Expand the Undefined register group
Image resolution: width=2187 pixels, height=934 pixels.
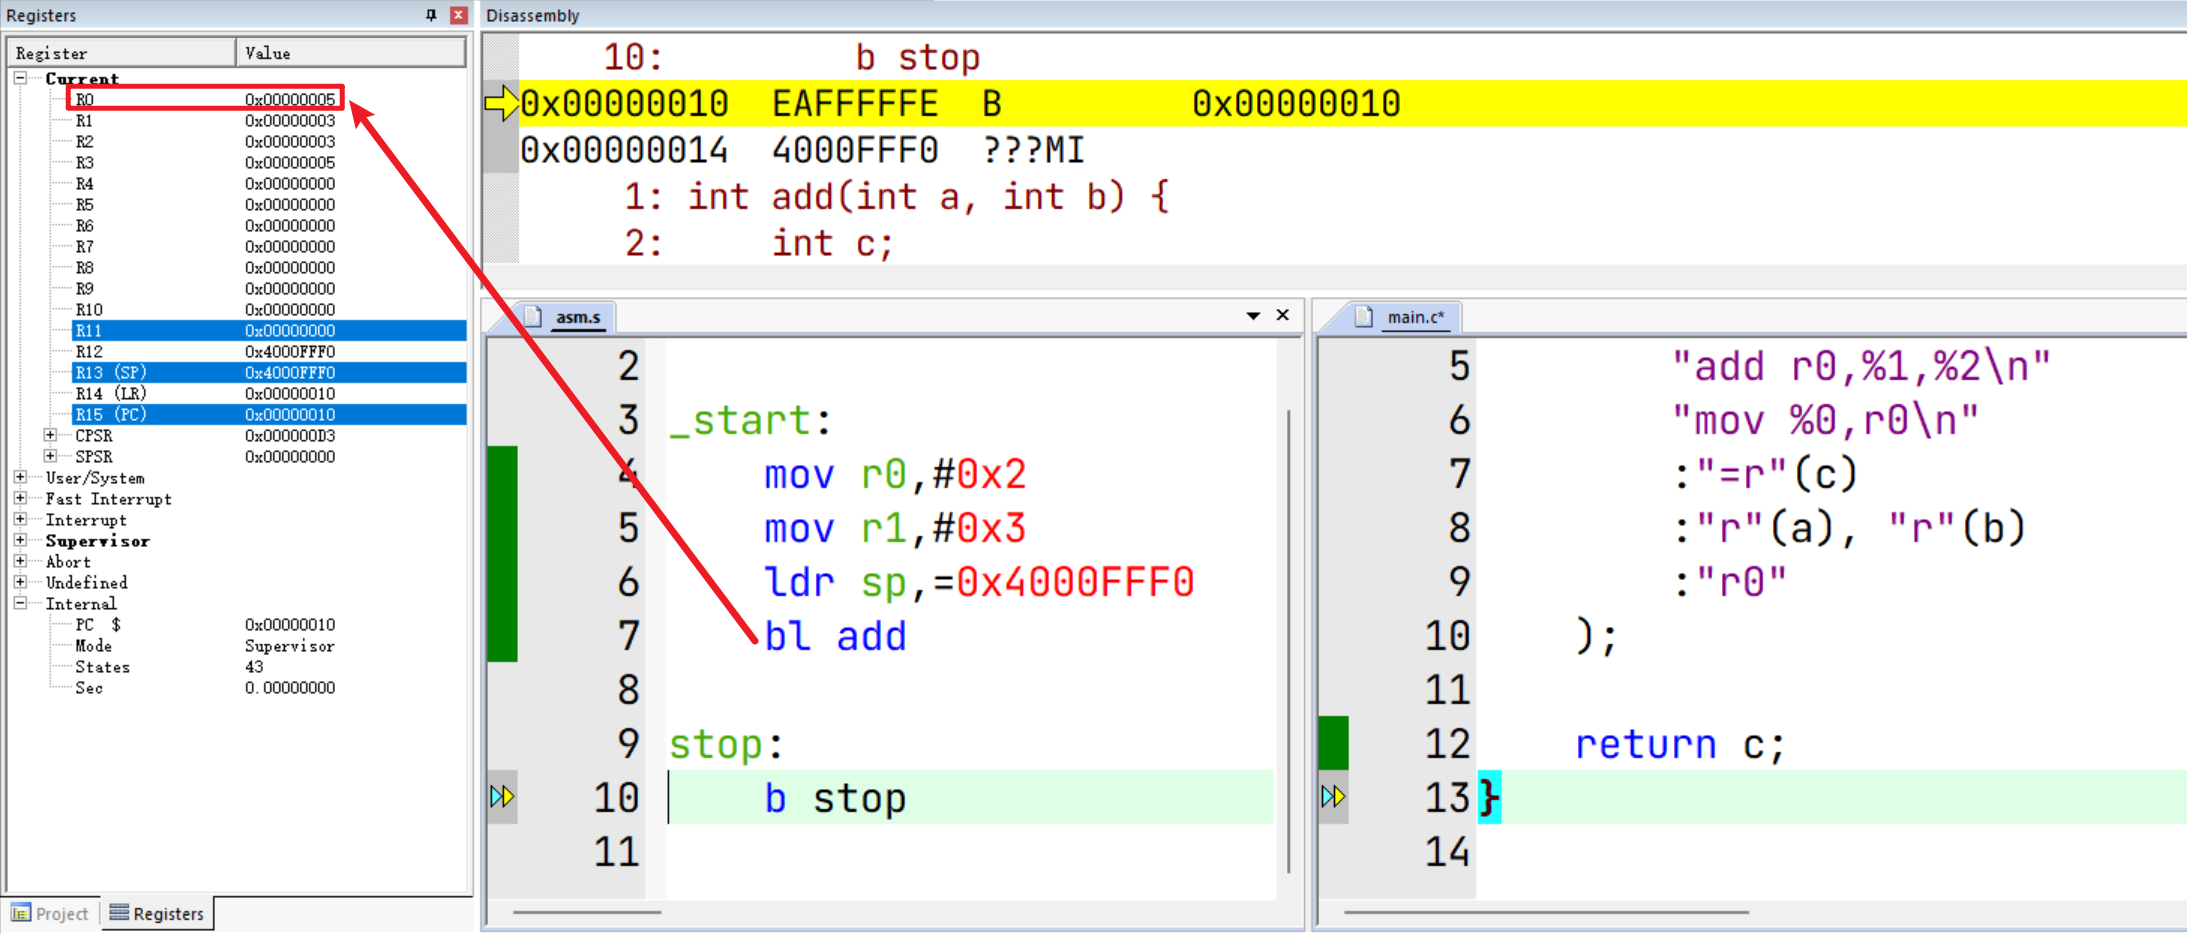(x=20, y=582)
